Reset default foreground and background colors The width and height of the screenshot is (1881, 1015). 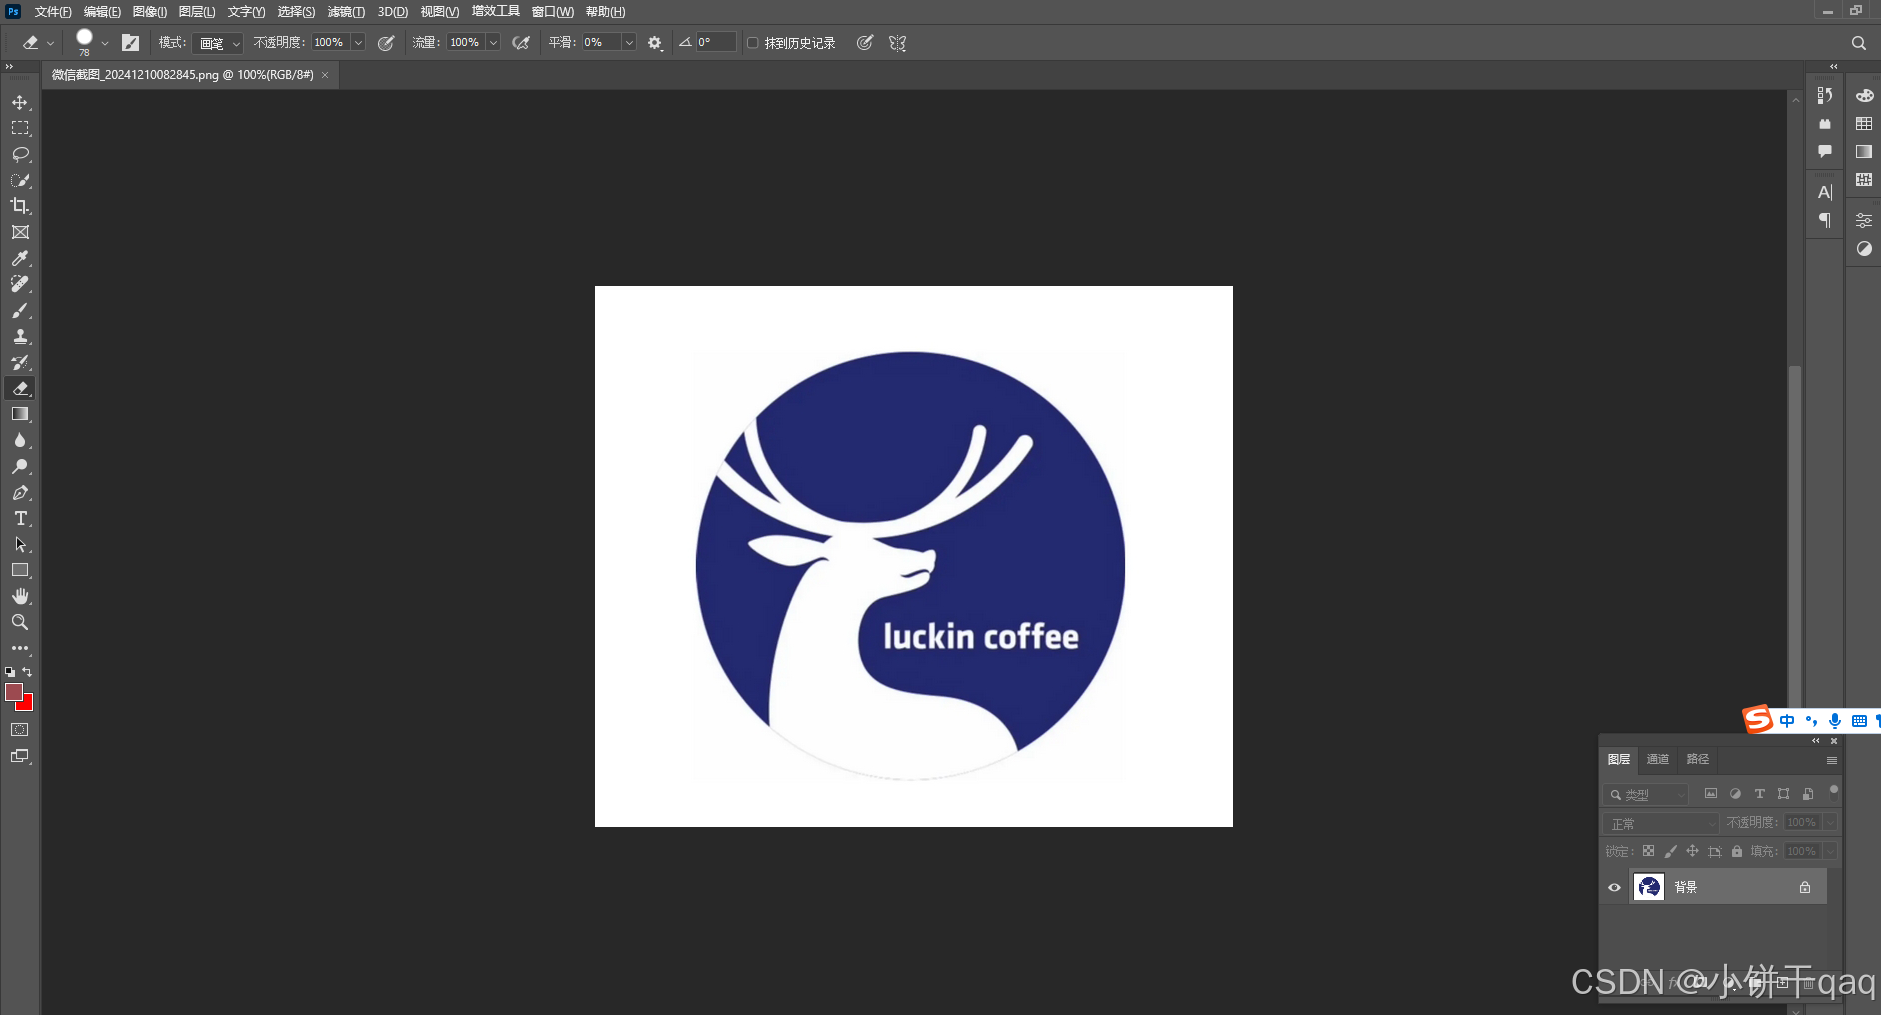tap(10, 672)
